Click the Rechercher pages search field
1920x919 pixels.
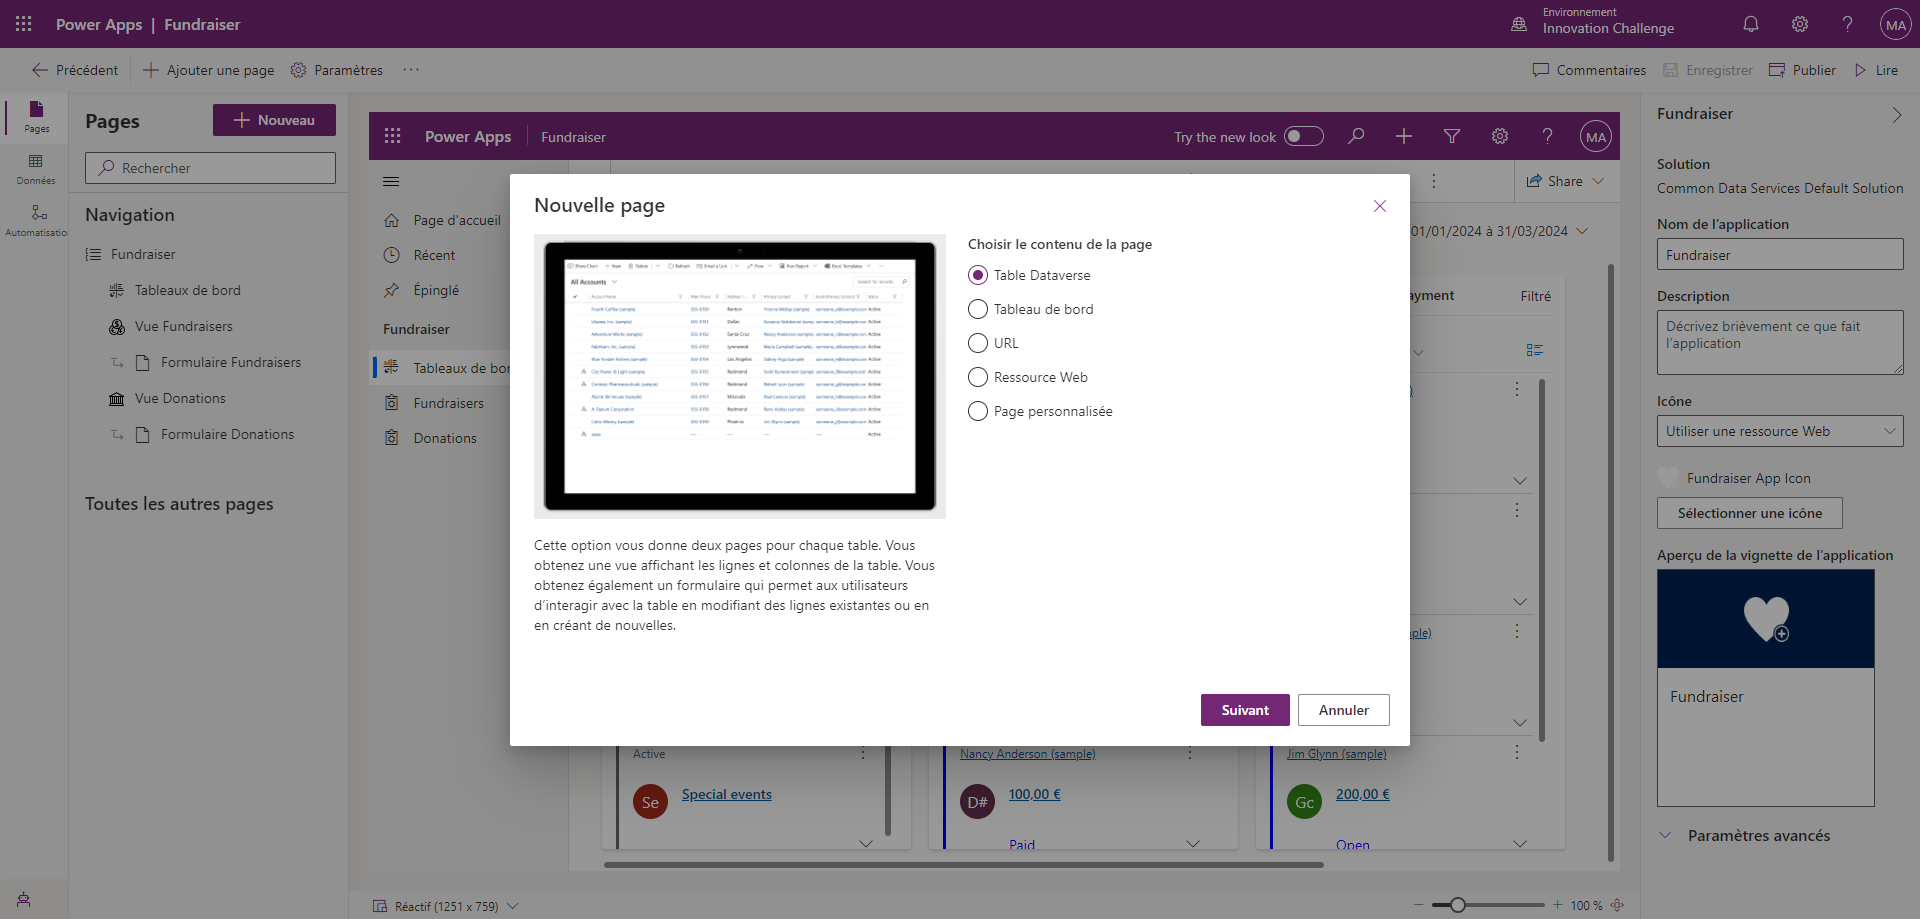tap(210, 168)
